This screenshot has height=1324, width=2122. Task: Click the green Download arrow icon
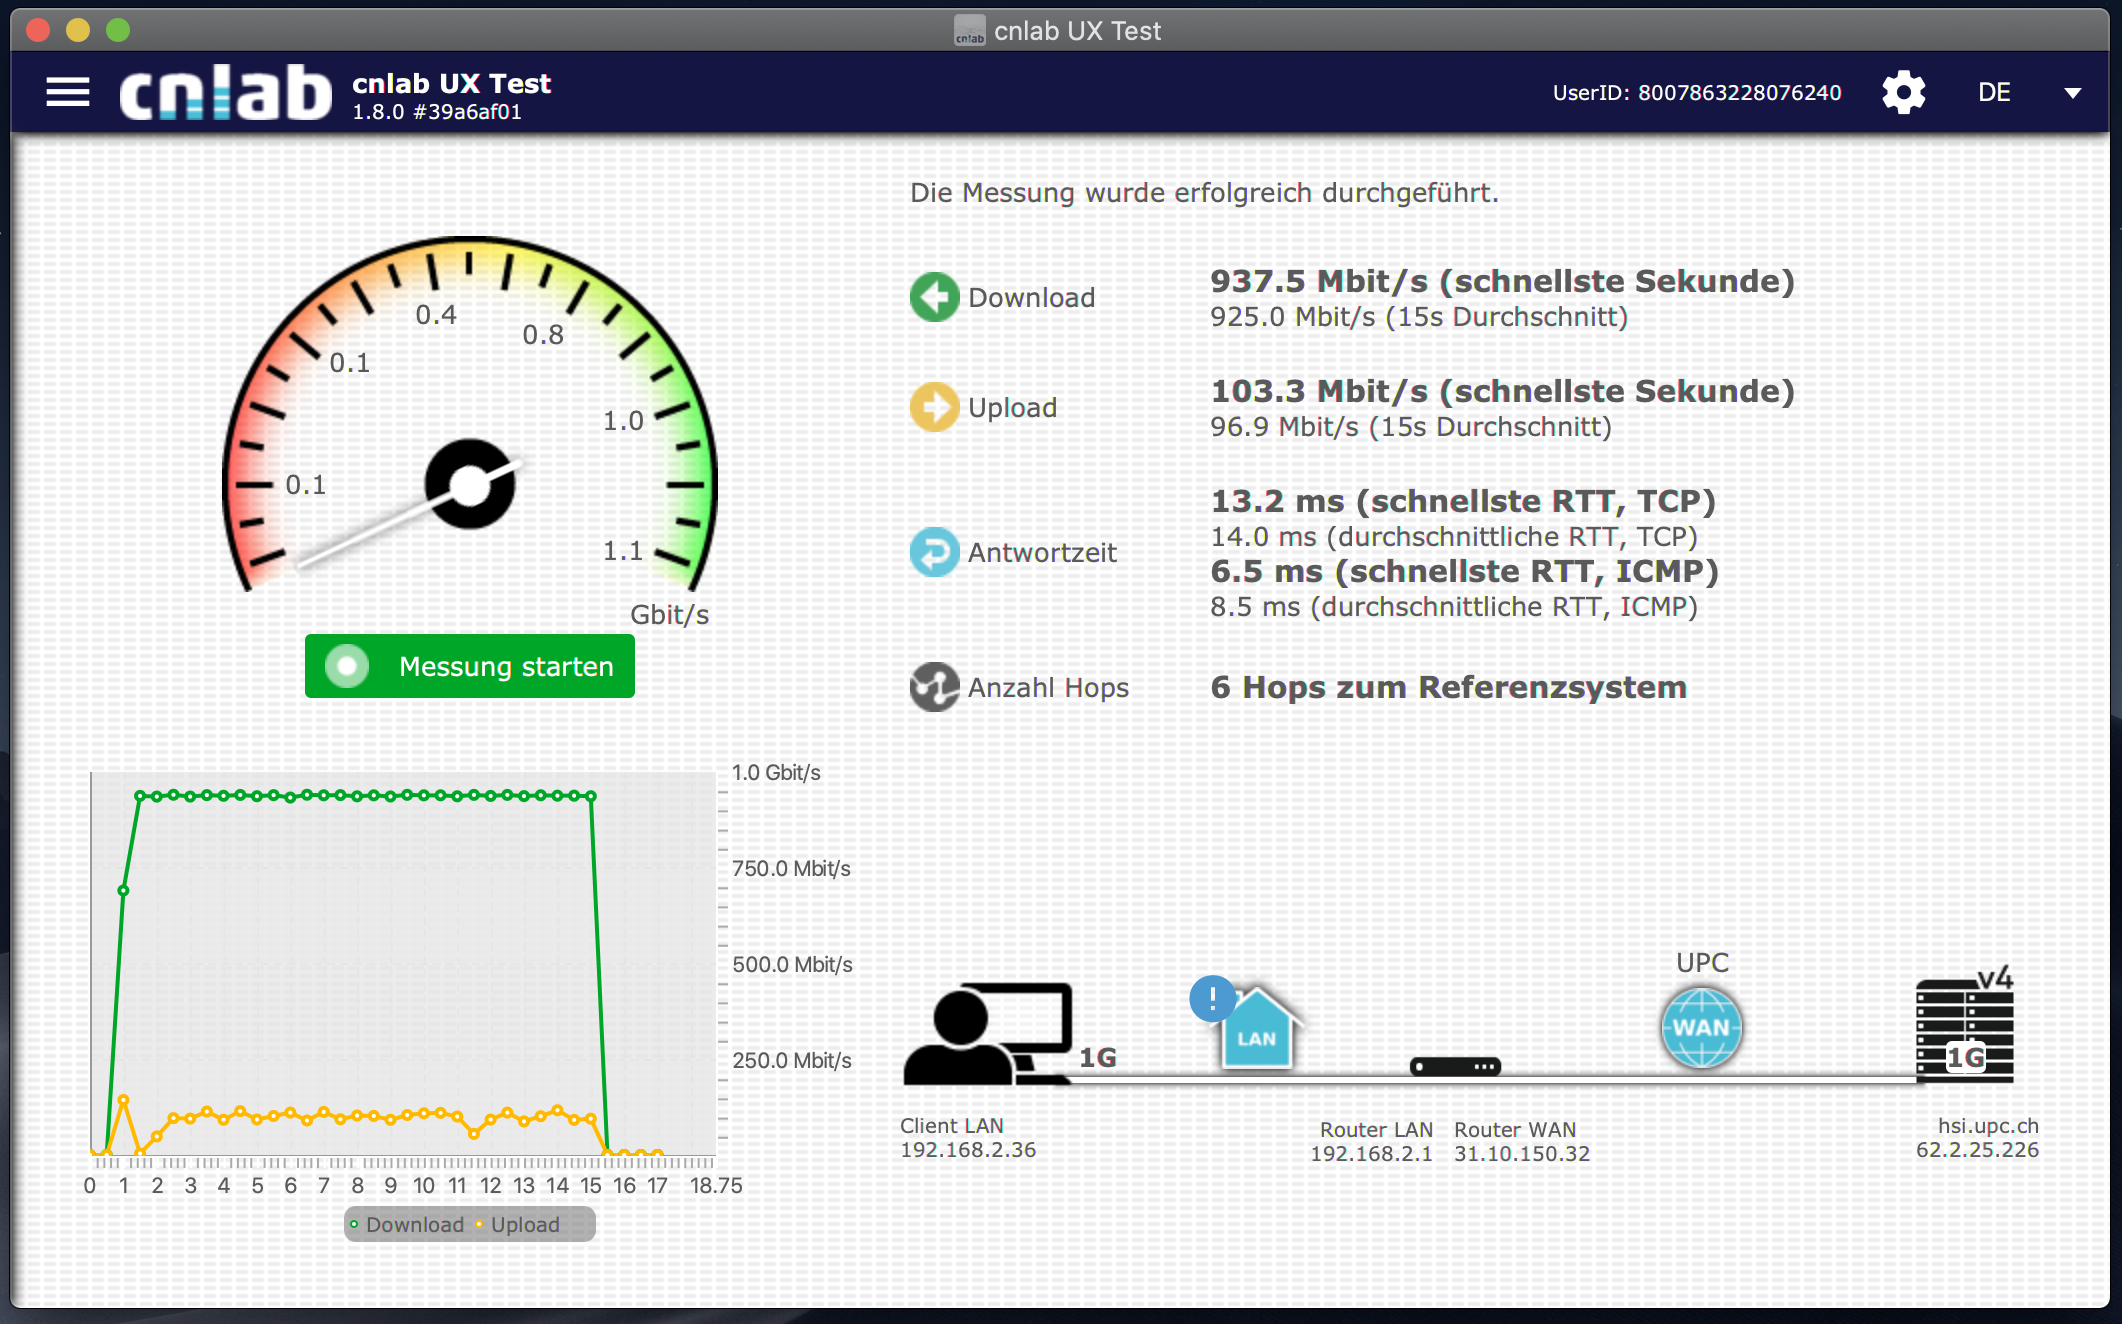934,297
